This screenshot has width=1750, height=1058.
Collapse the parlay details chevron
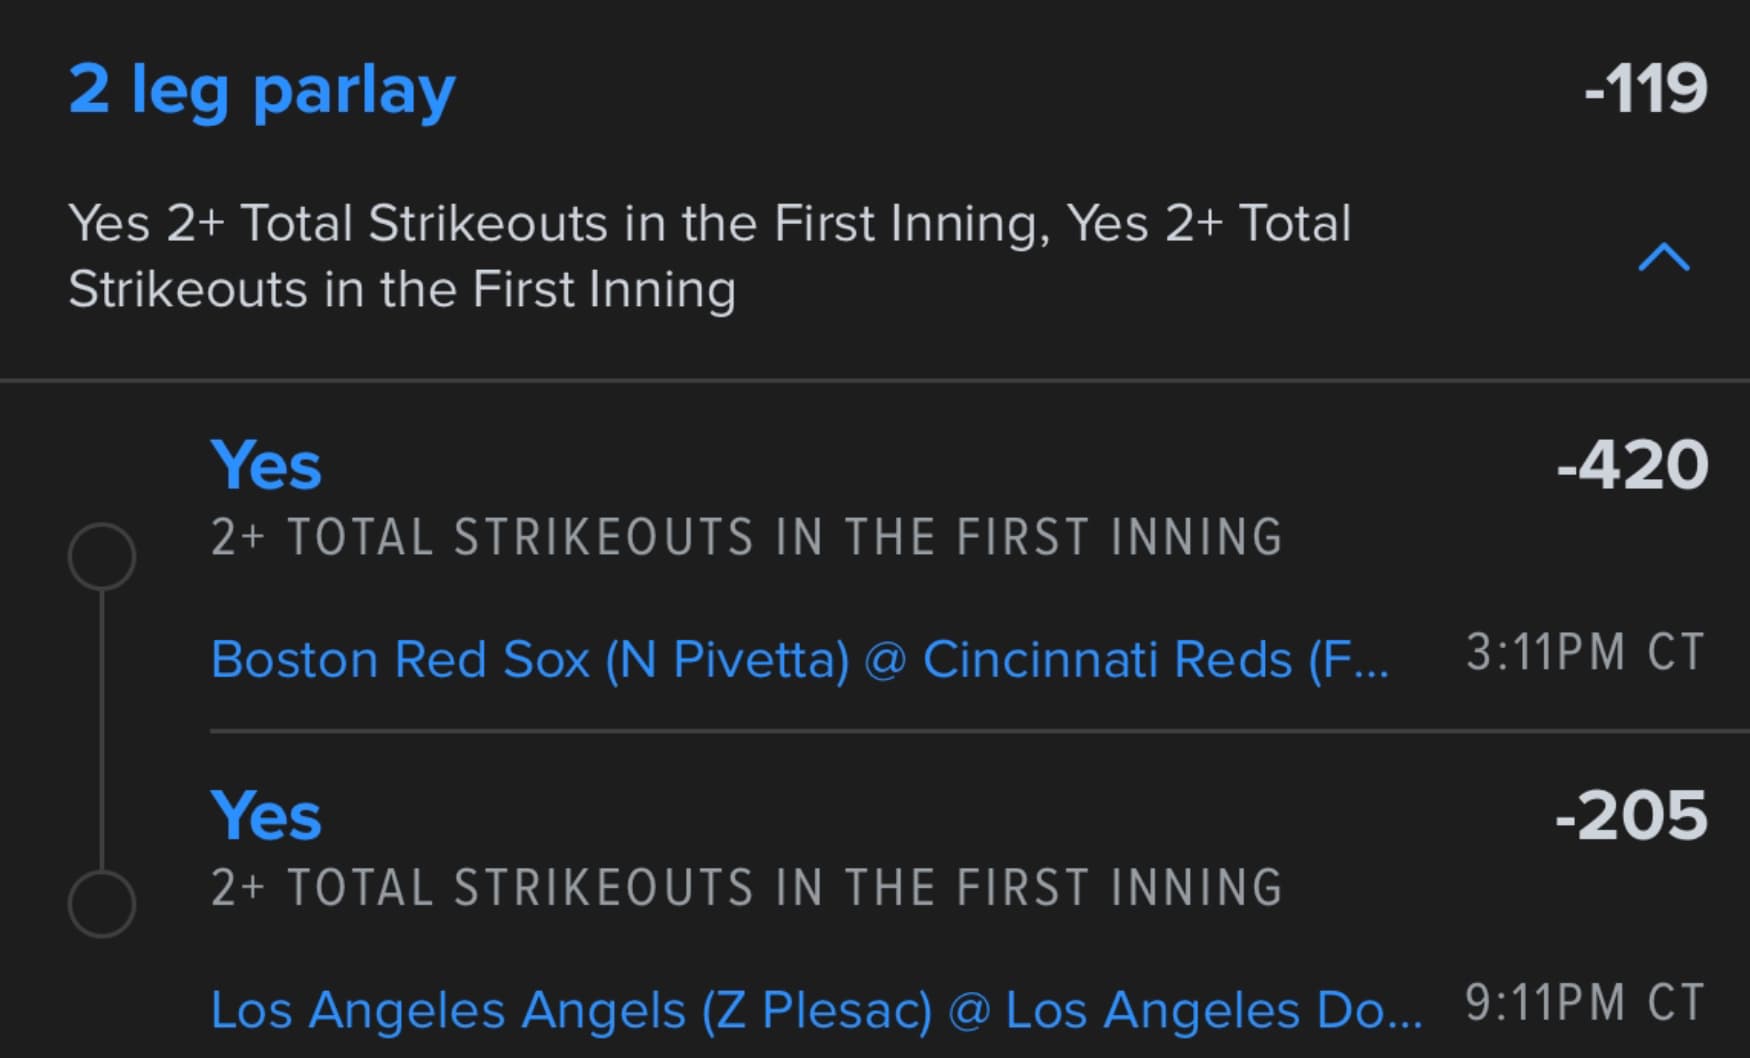pos(1664,257)
